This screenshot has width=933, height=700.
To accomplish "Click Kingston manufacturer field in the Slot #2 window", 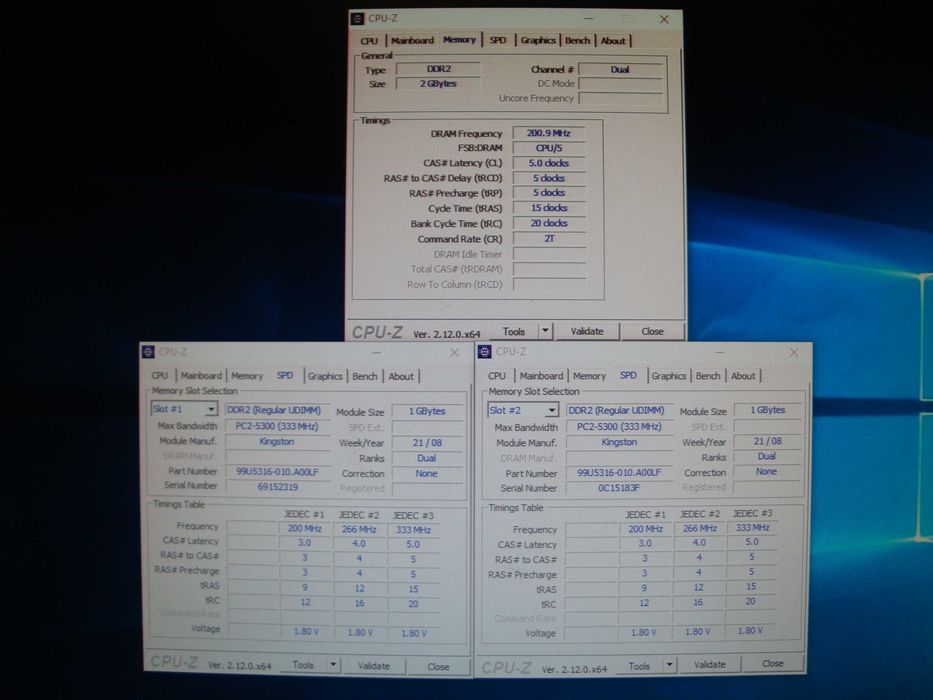I will 619,442.
